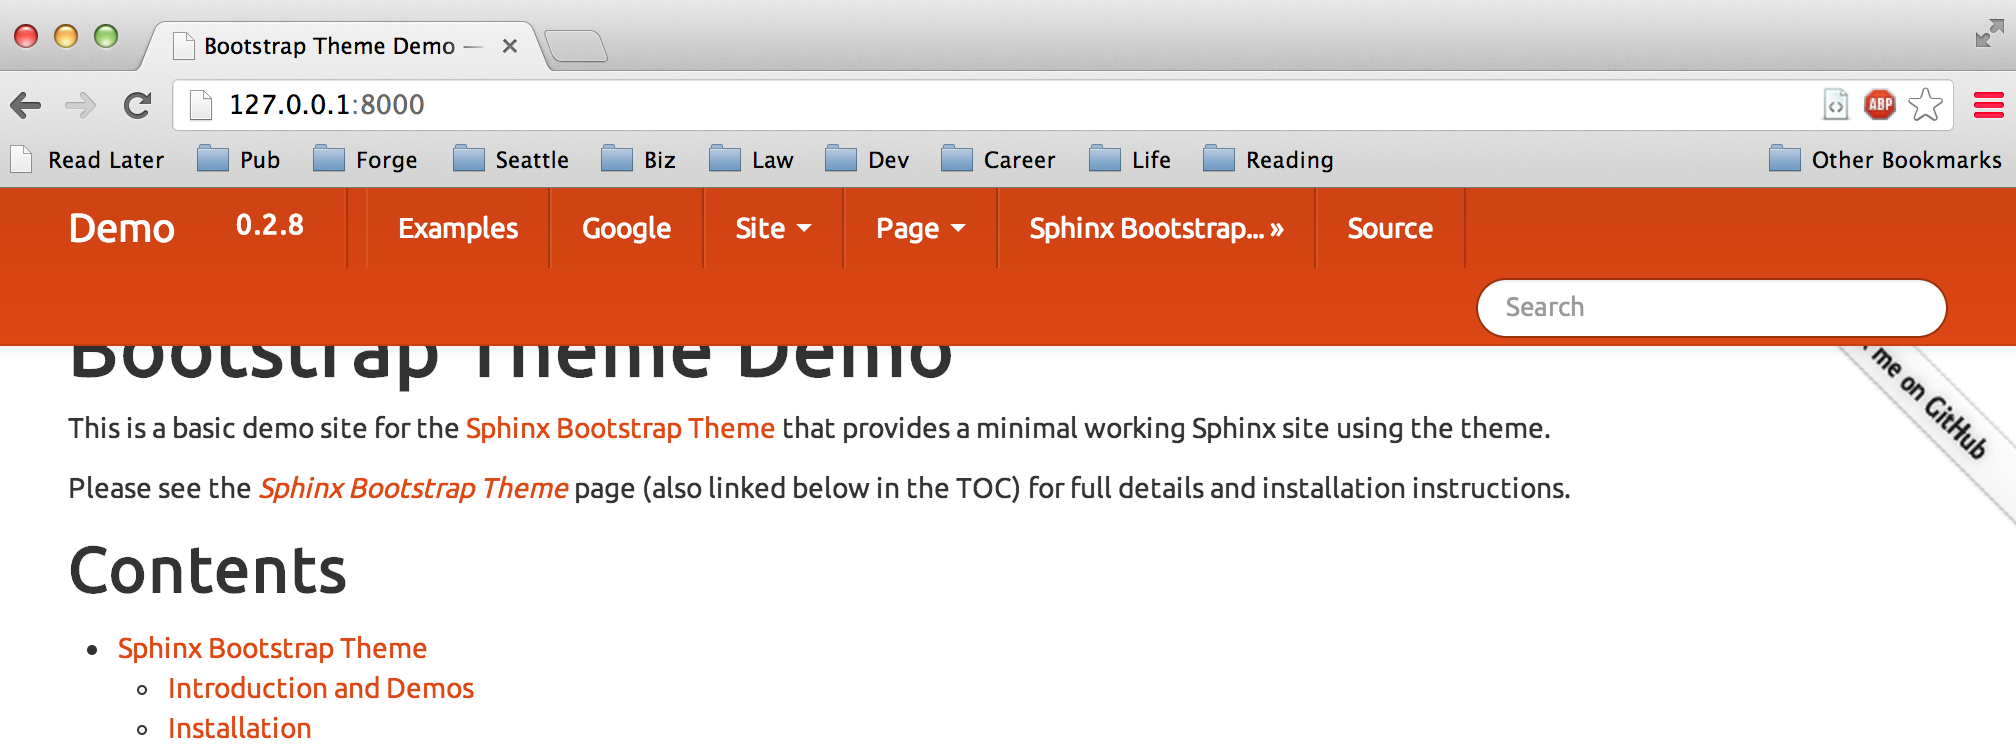Open the Reading bookmarks folder
The height and width of the screenshot is (746, 2016).
pyautogui.click(x=1268, y=160)
